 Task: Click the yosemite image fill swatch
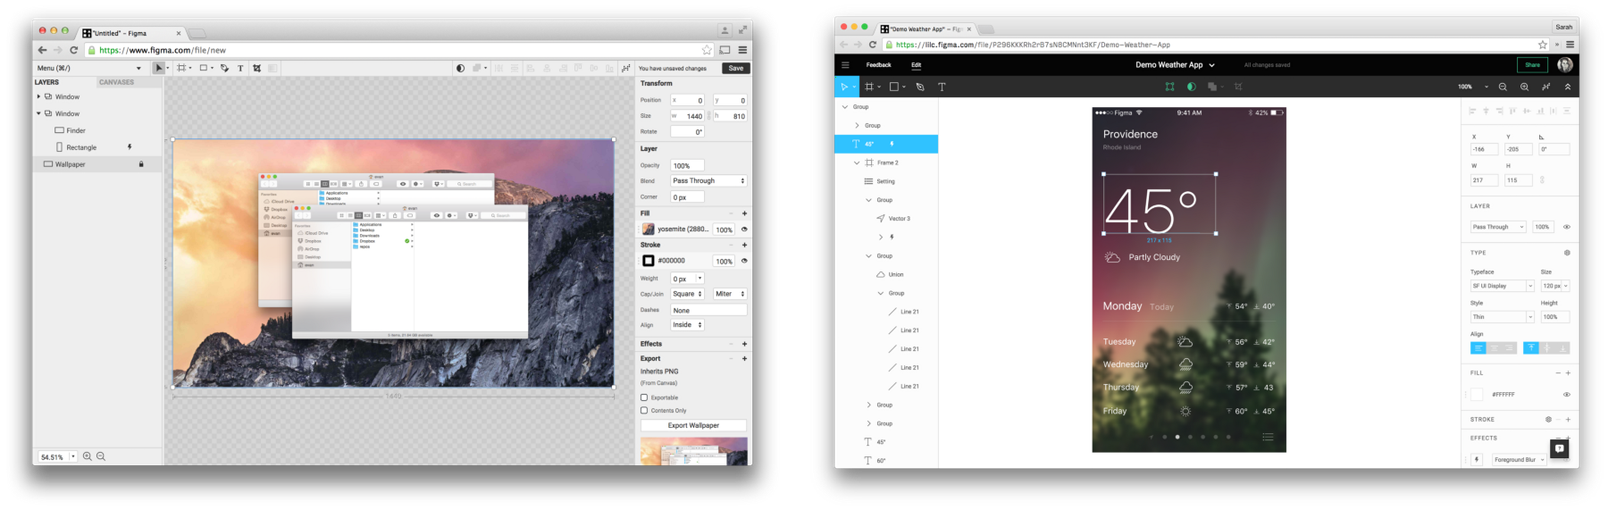[648, 229]
